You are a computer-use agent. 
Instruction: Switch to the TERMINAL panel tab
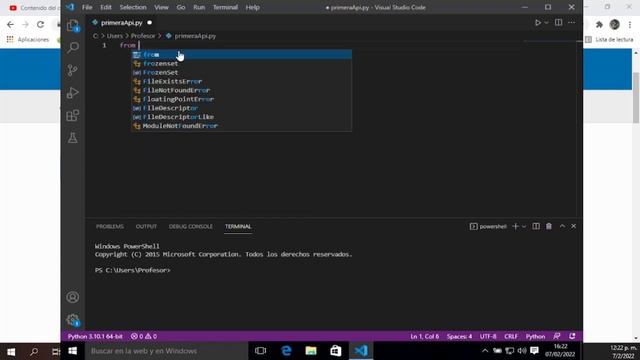[x=238, y=227]
